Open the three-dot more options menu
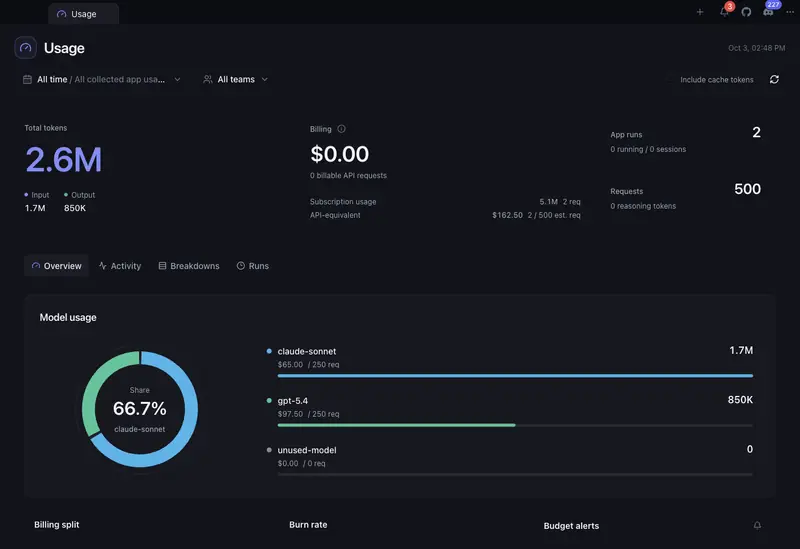This screenshot has height=549, width=800. click(x=790, y=12)
